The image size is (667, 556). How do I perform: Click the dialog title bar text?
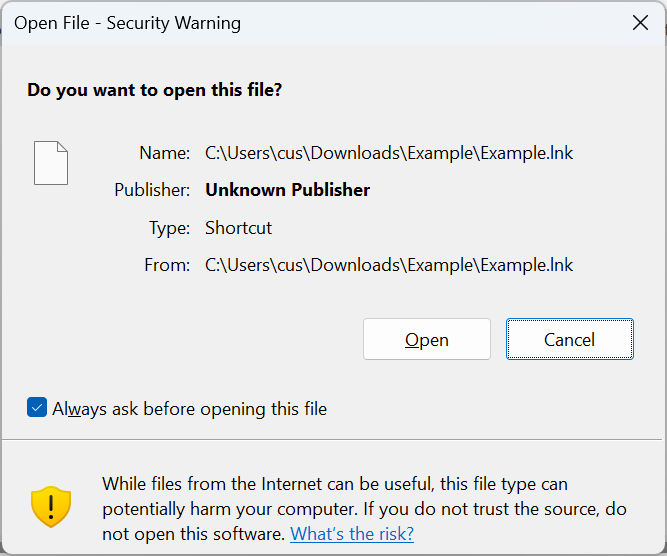coord(127,23)
